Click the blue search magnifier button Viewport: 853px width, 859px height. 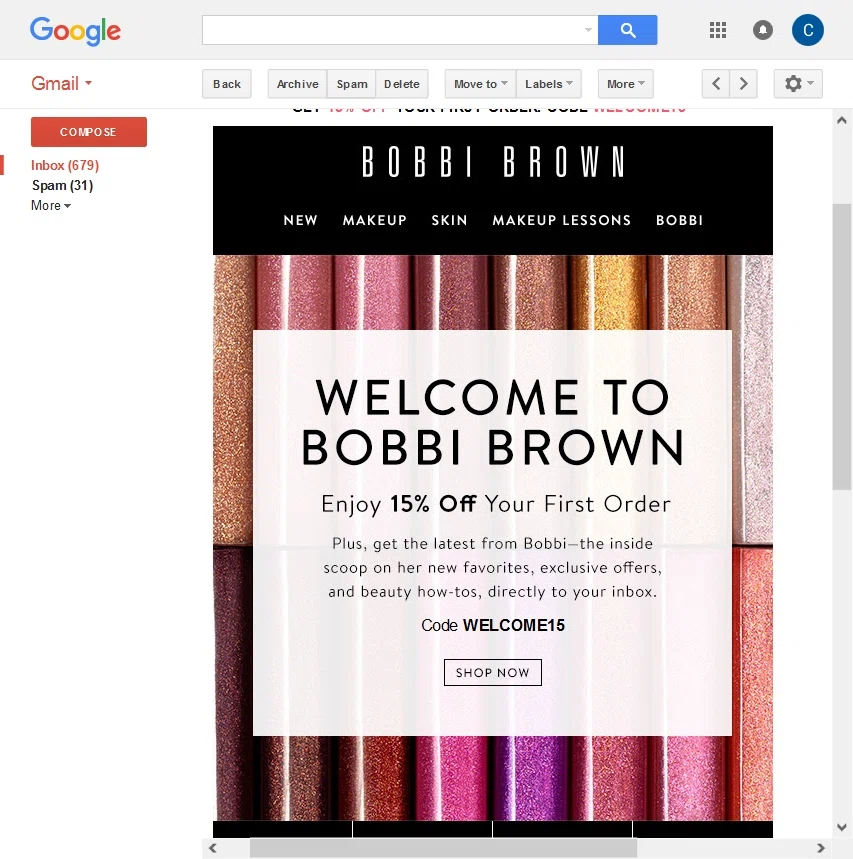point(627,30)
